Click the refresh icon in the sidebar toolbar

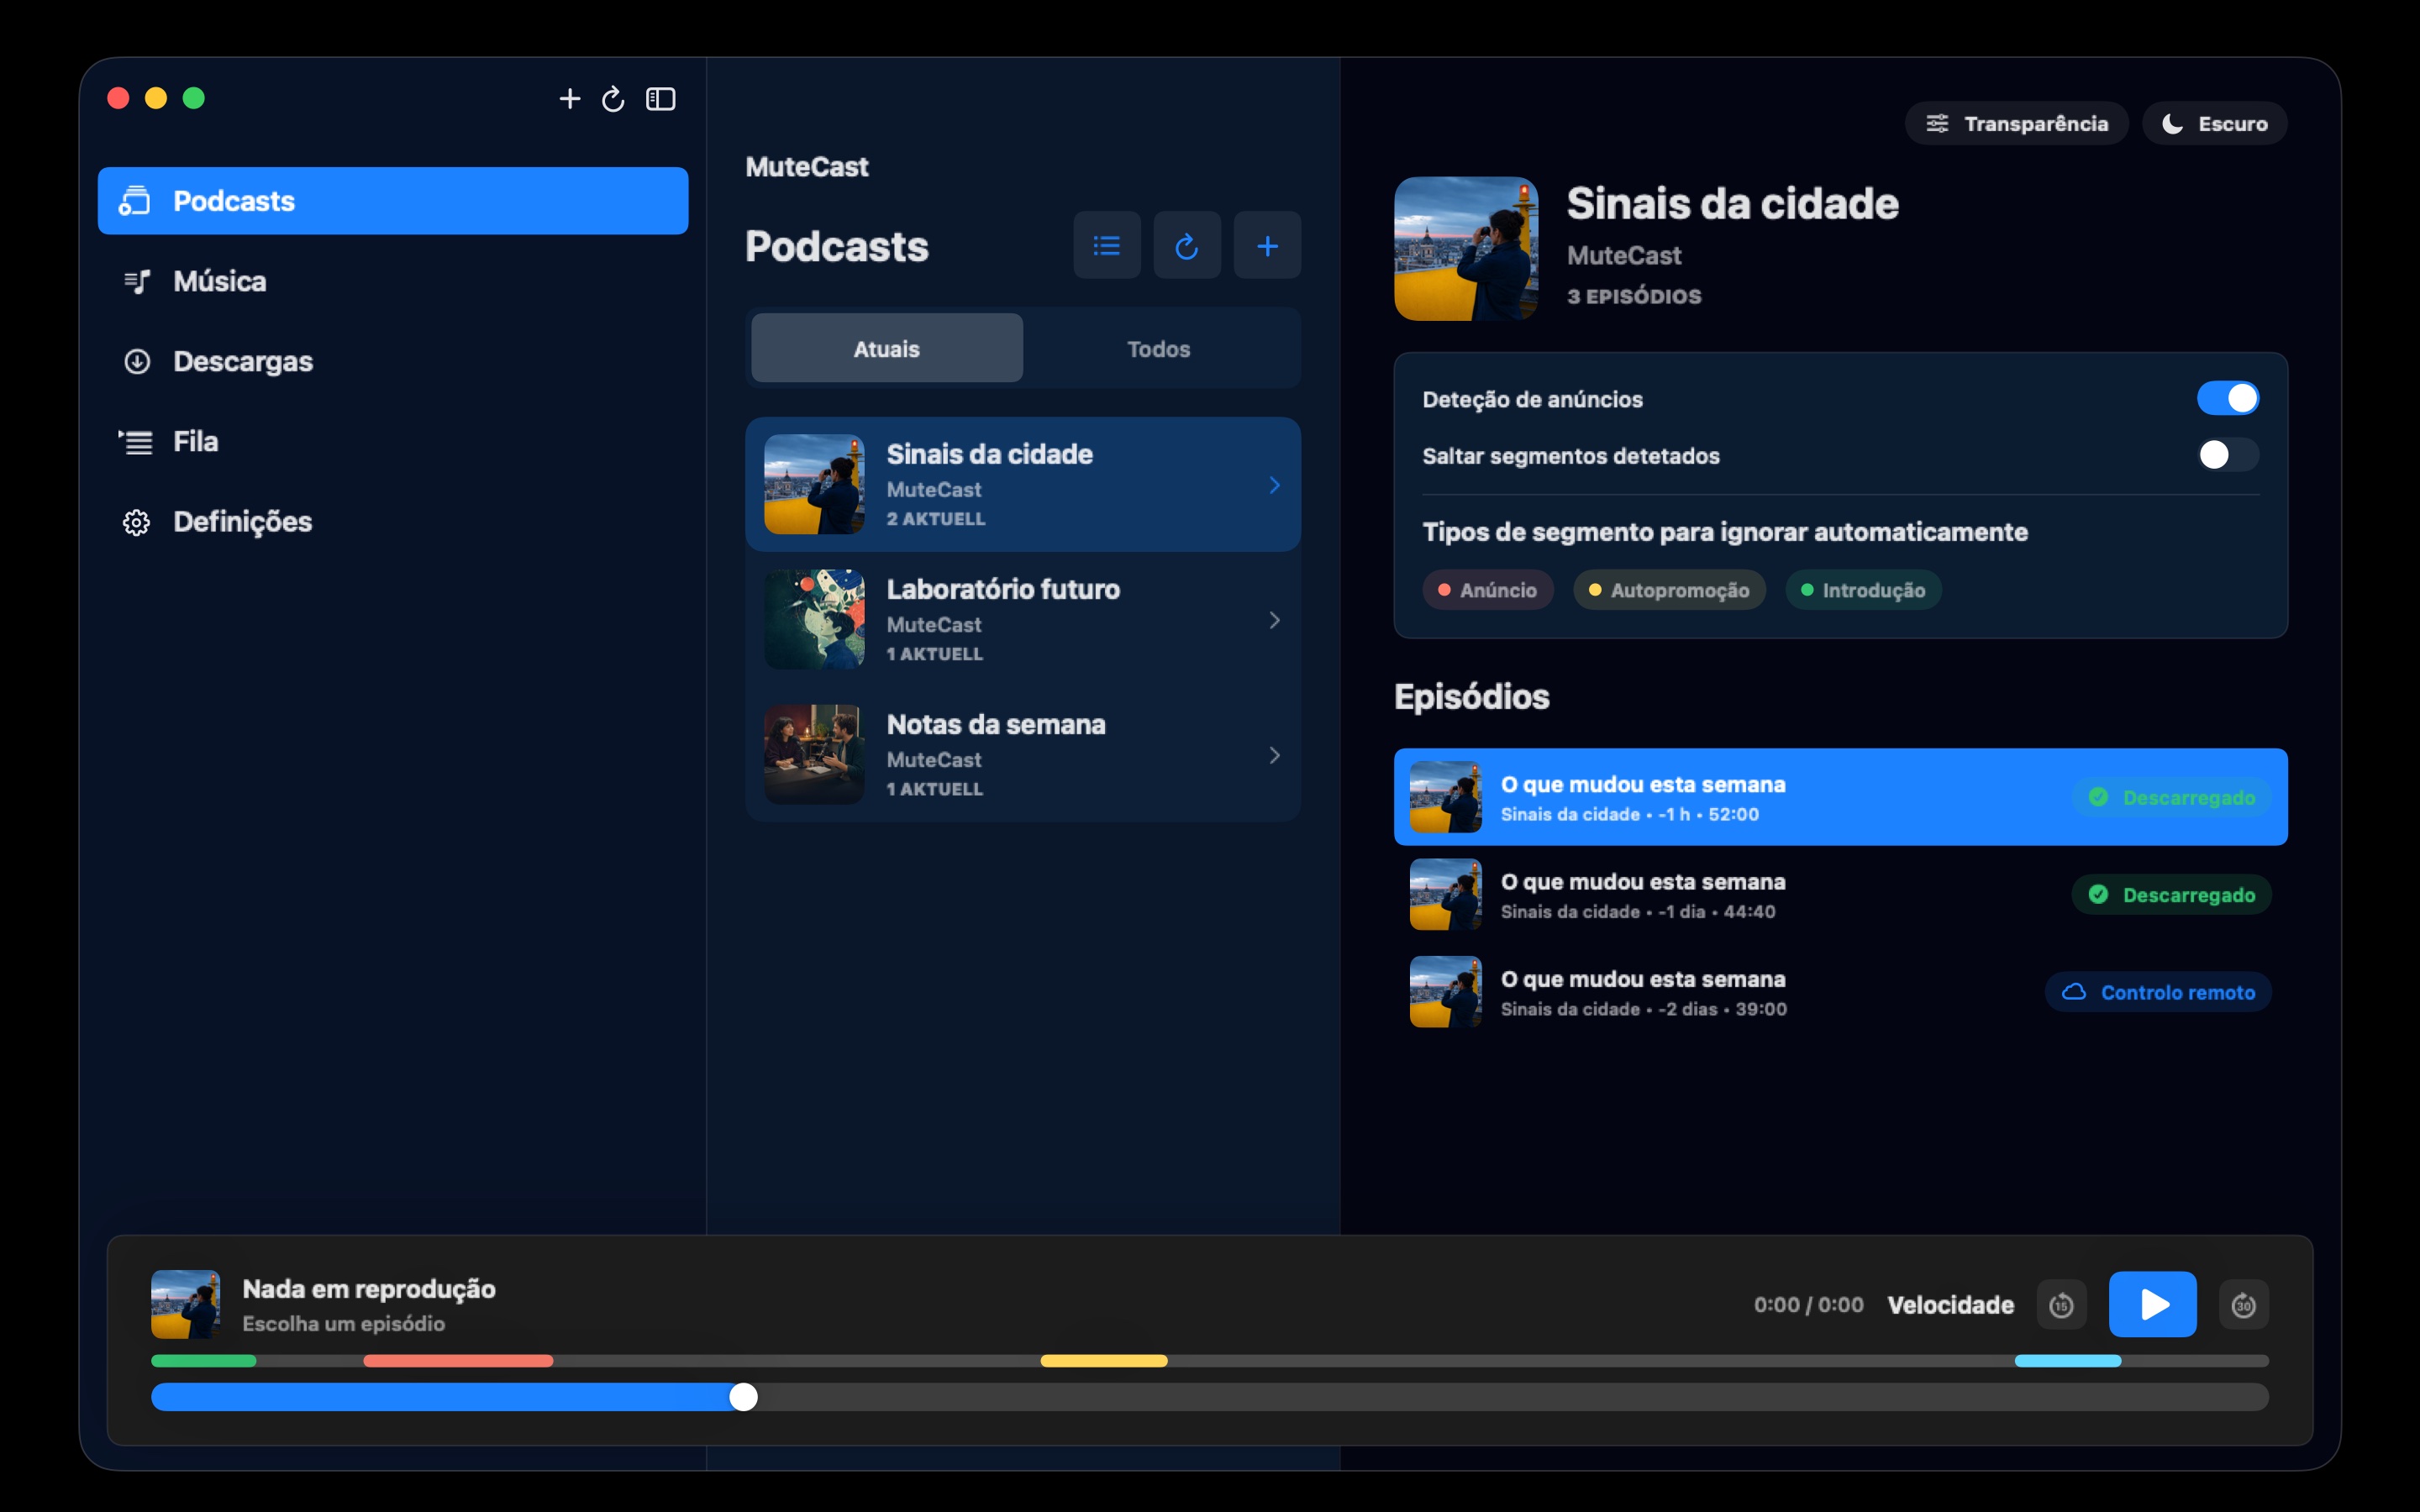point(613,99)
